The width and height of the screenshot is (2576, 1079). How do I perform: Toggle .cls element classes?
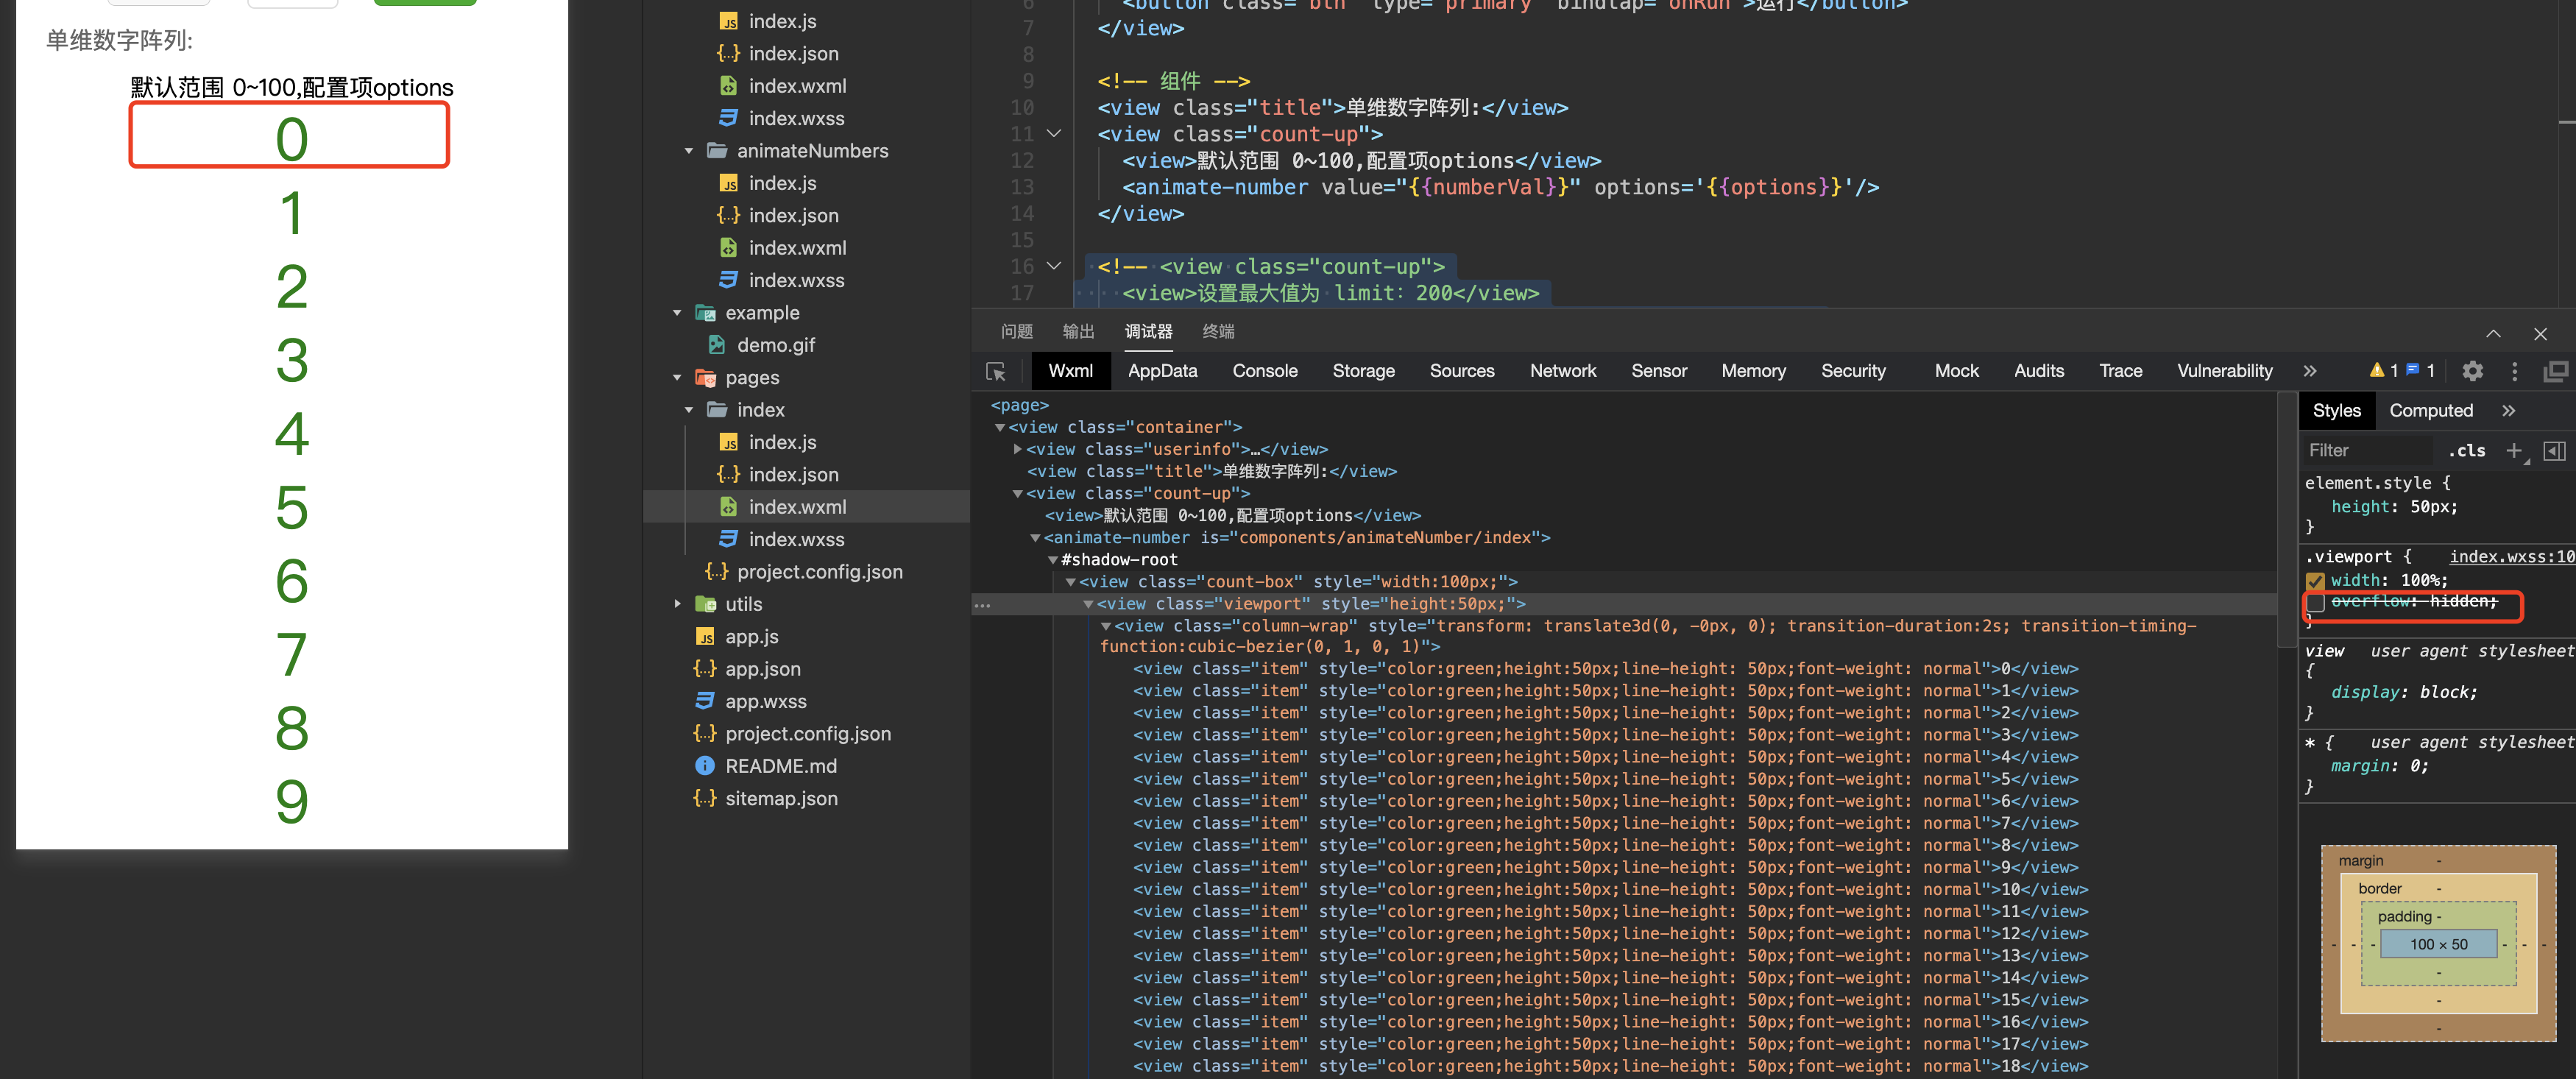tap(2467, 450)
